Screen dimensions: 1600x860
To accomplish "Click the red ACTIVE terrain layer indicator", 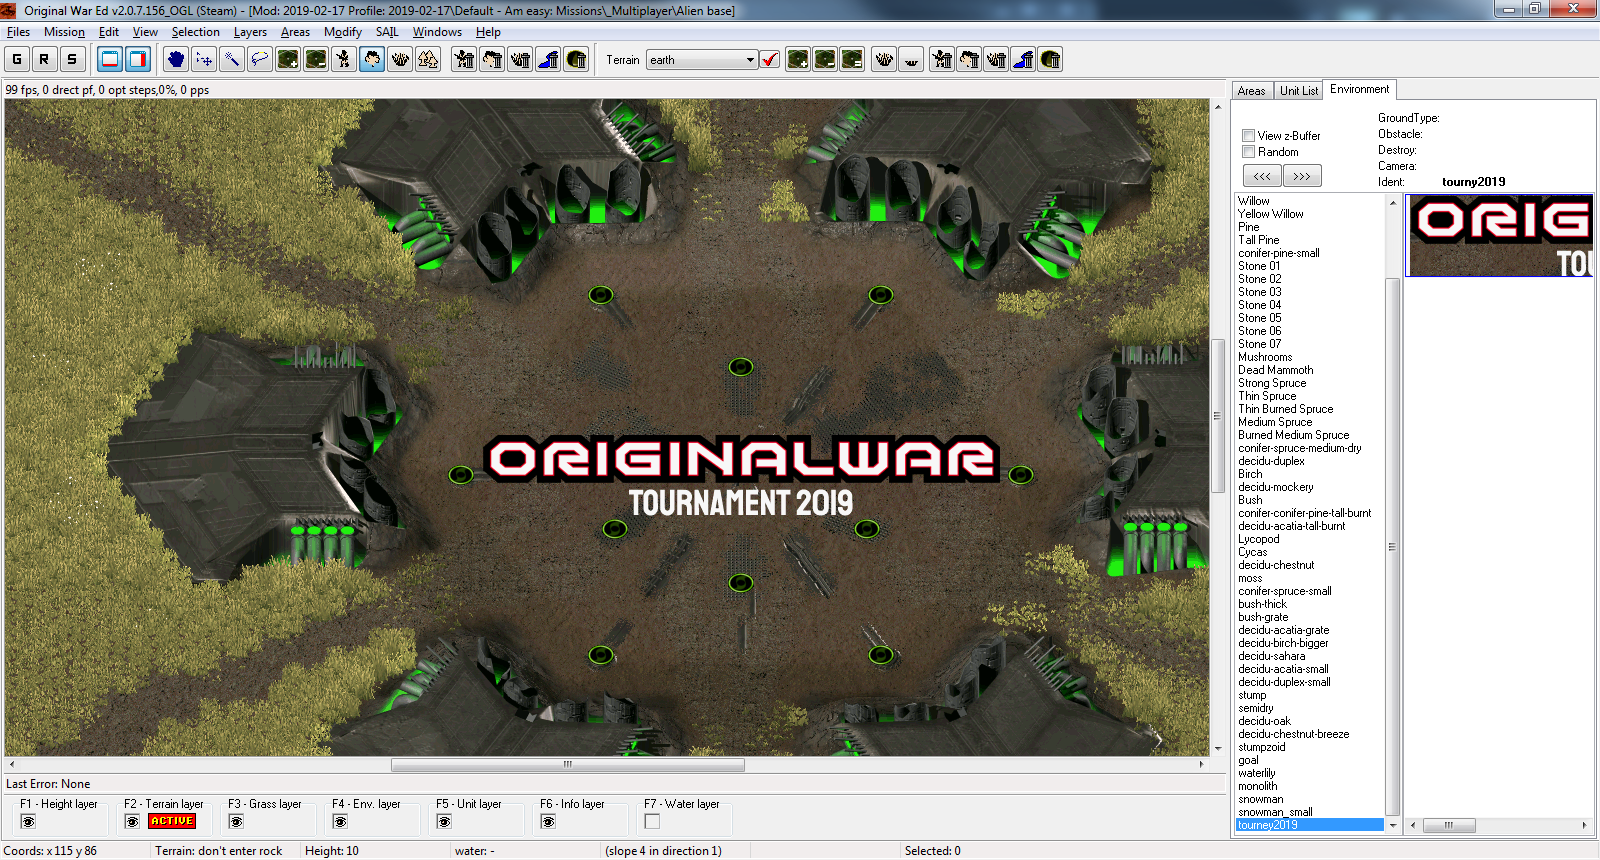I will 172,821.
